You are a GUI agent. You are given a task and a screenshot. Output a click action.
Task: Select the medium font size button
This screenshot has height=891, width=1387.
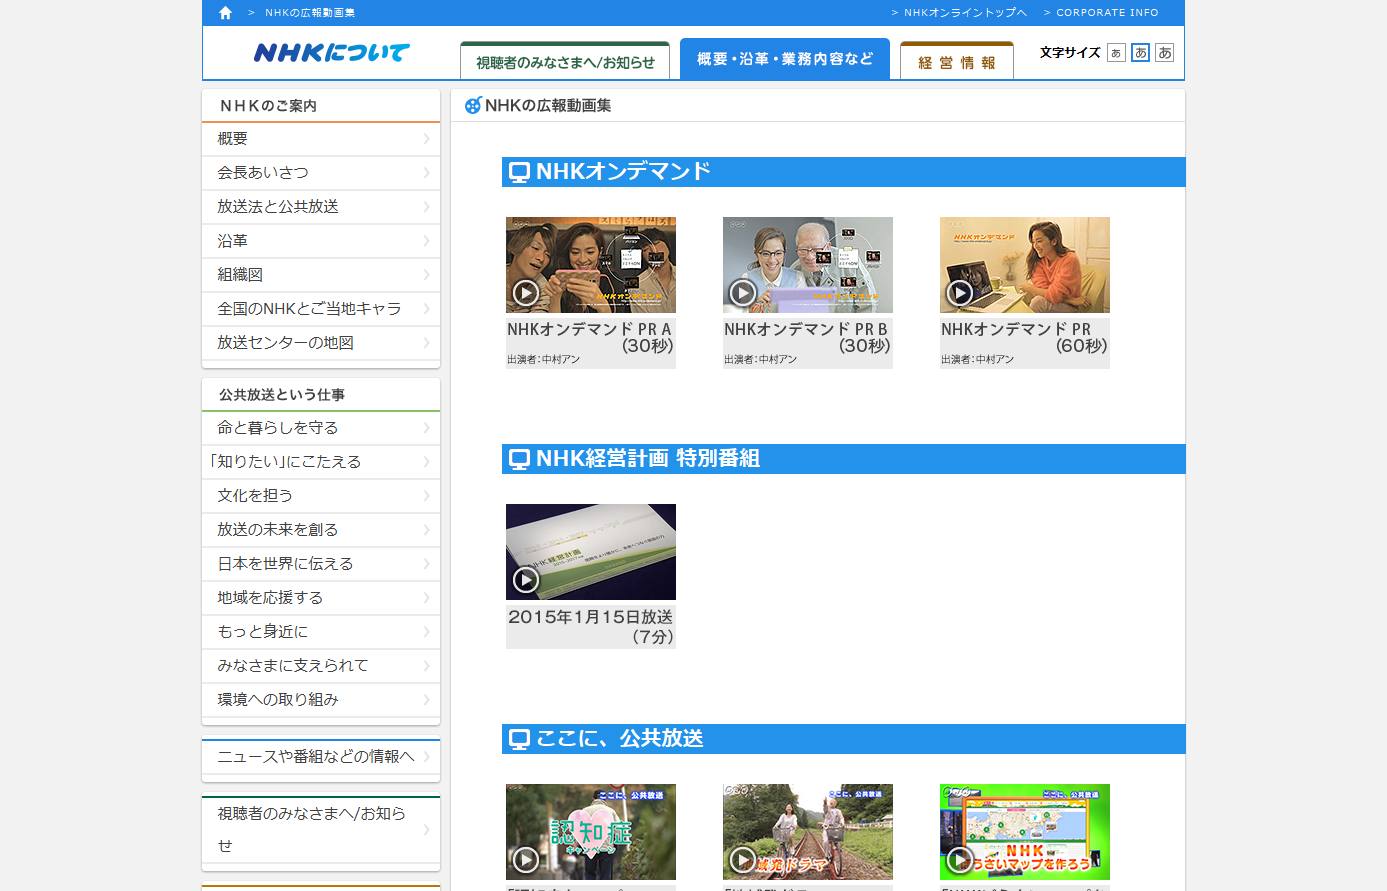click(x=1141, y=53)
